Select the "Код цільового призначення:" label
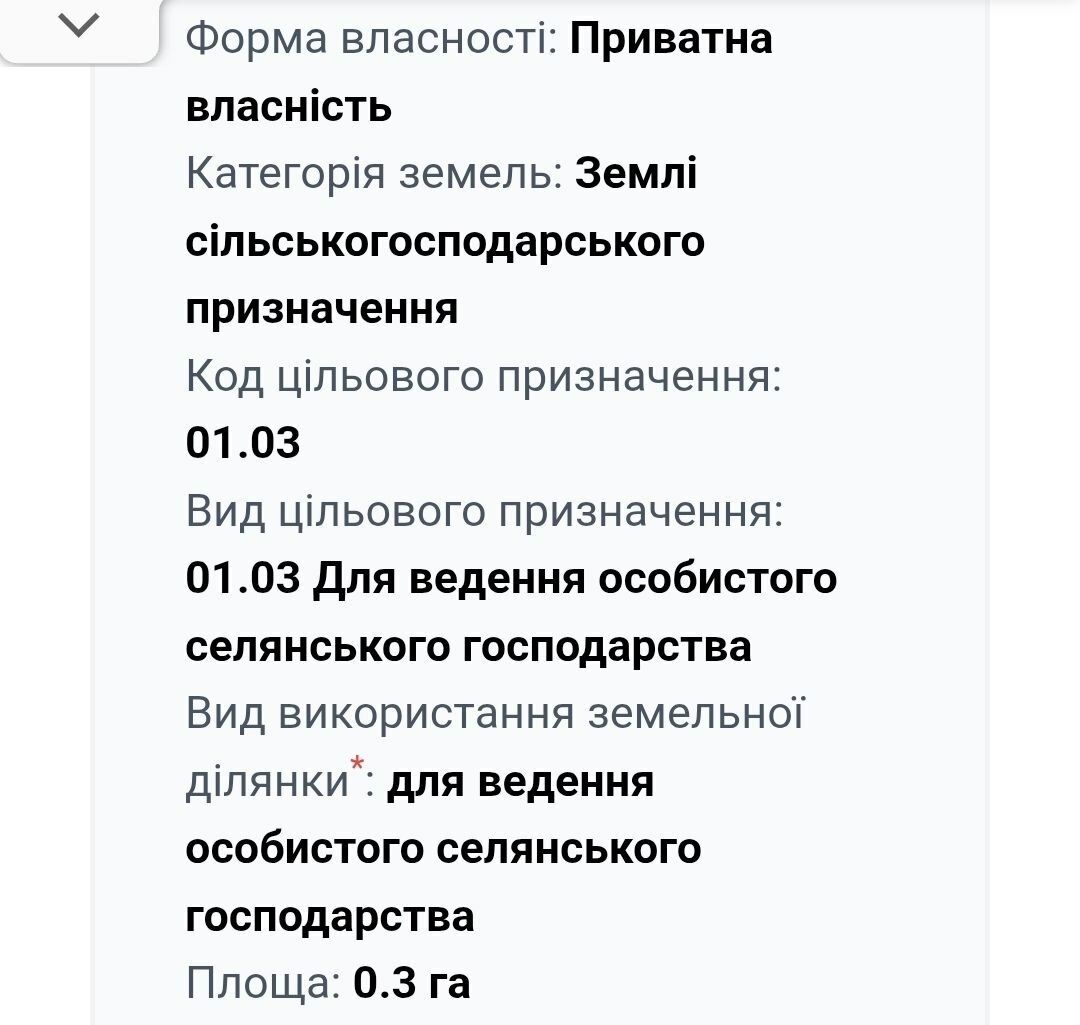1080x1025 pixels. (484, 376)
